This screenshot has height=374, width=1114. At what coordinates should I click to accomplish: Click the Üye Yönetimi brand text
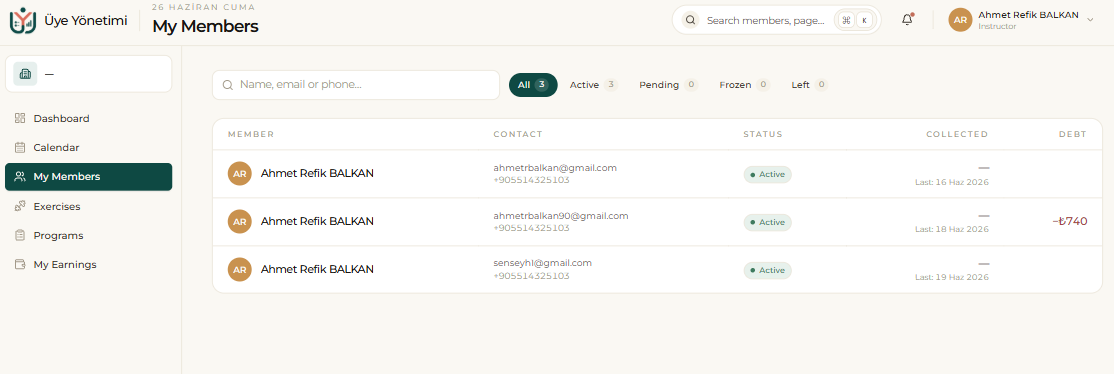(86, 21)
